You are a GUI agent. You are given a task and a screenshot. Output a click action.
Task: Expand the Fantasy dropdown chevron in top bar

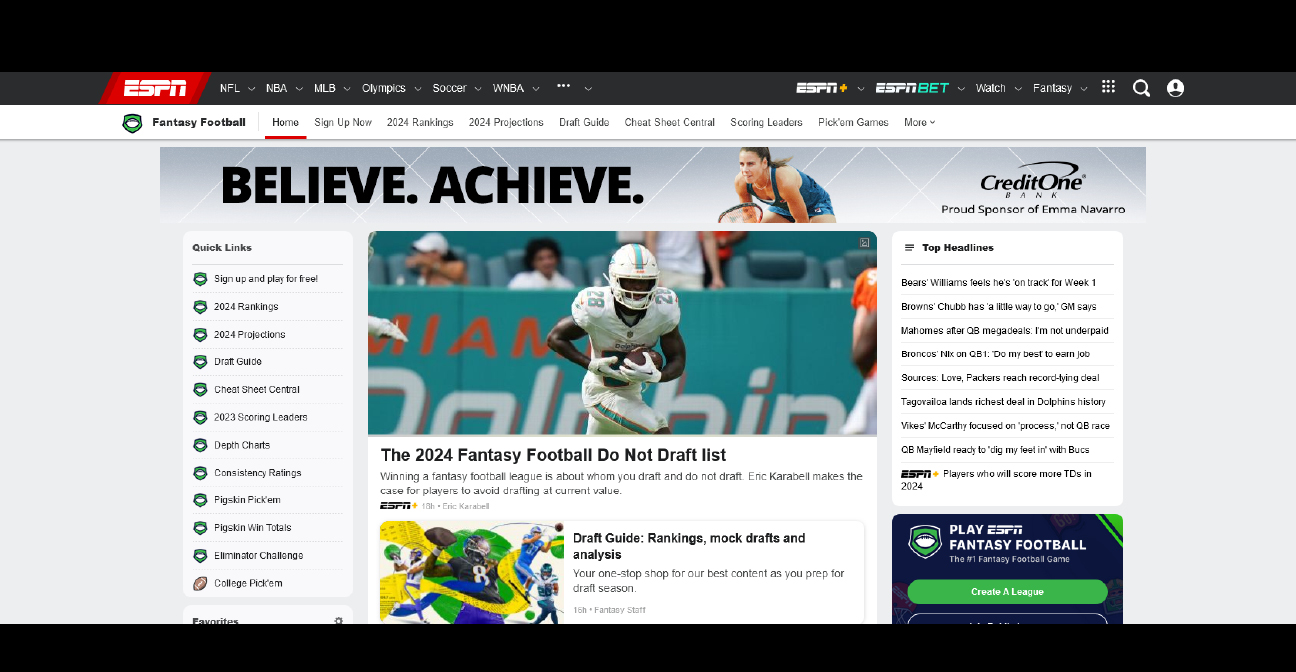pos(1084,89)
